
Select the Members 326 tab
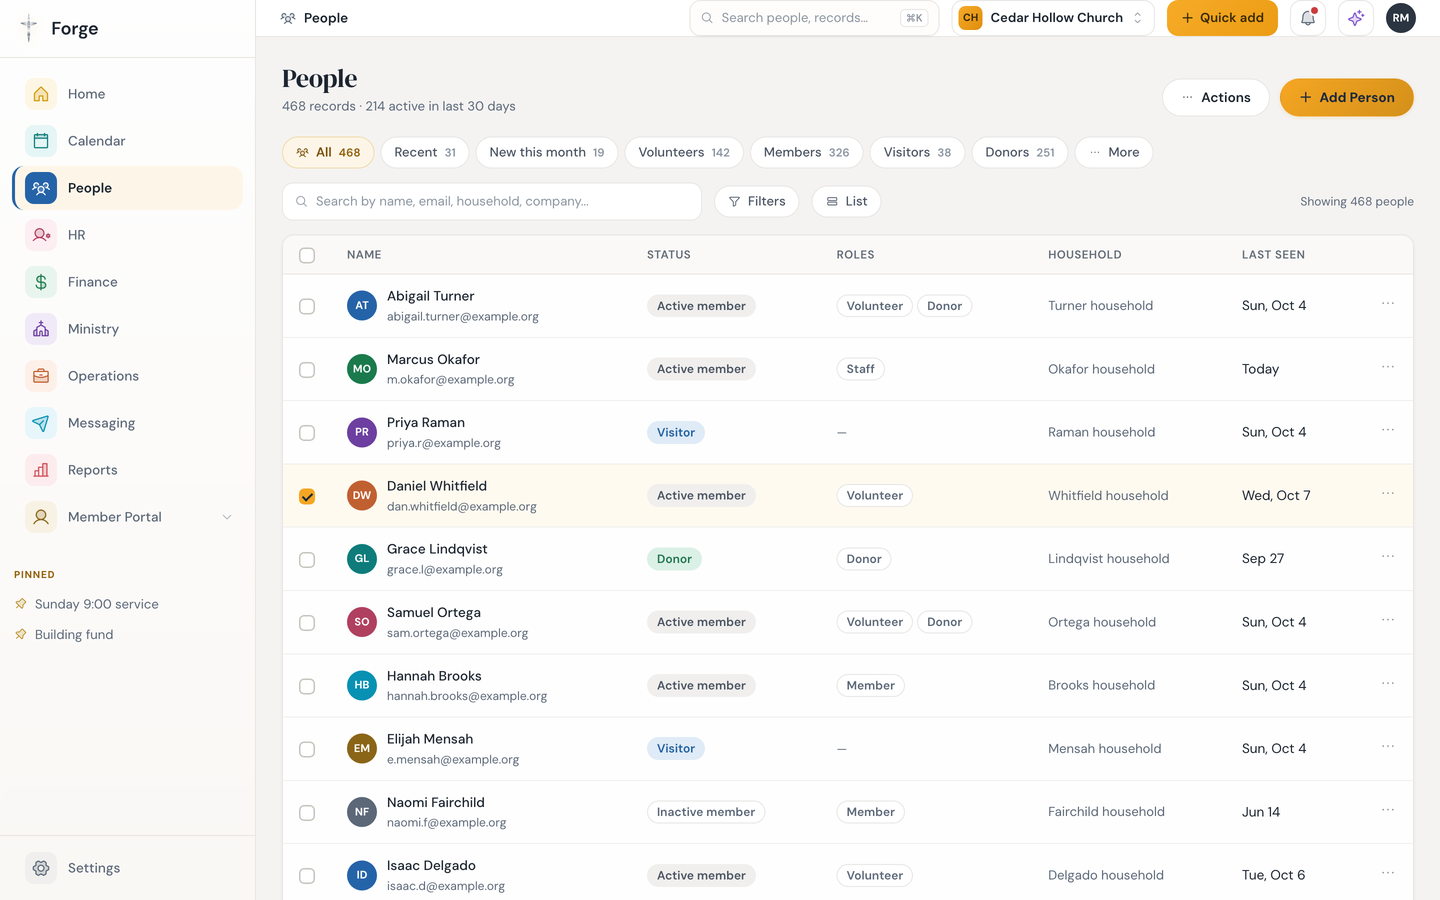806,152
